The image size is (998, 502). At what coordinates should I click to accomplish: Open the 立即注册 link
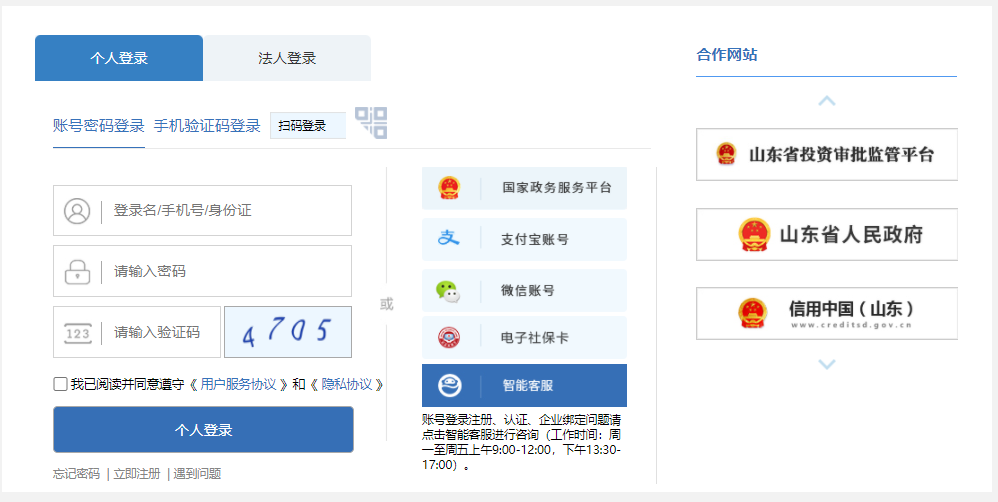click(137, 474)
